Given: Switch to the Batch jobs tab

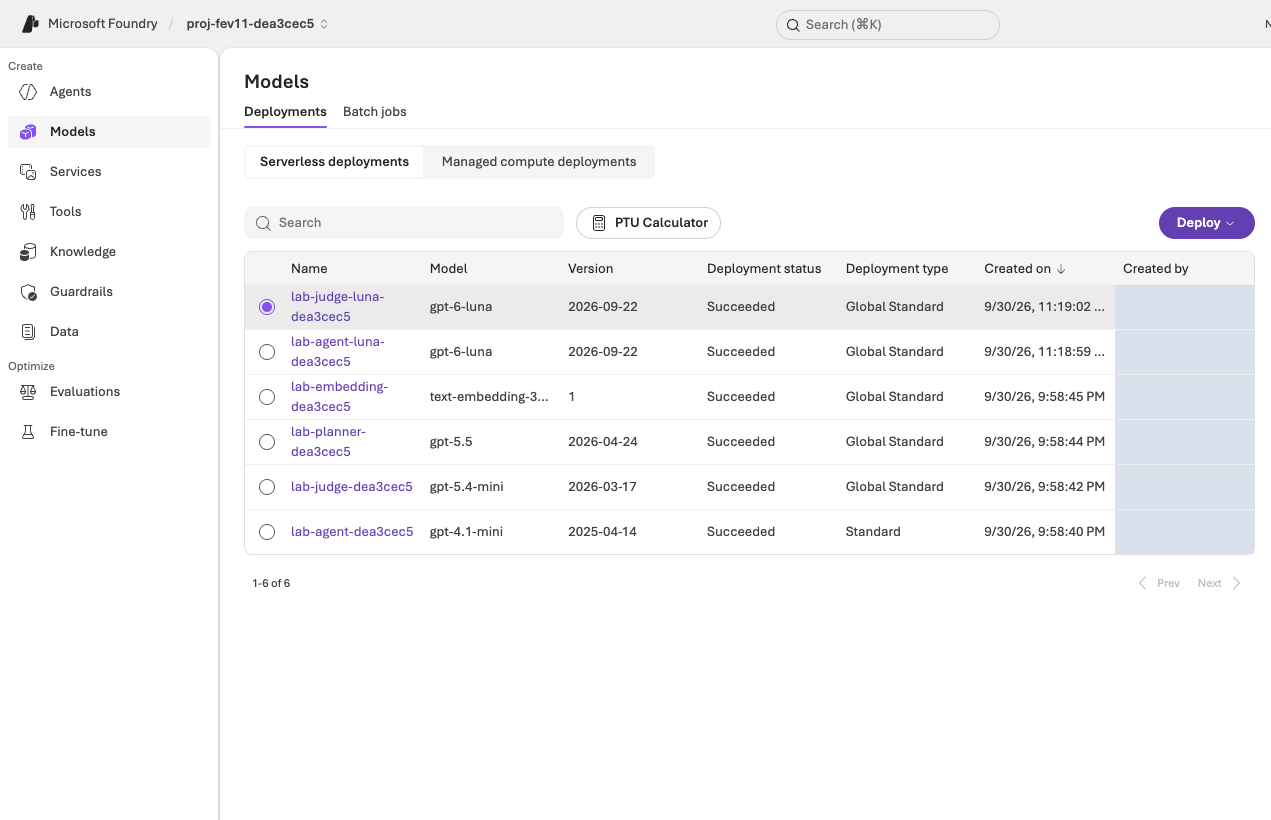Looking at the screenshot, I should pos(375,111).
